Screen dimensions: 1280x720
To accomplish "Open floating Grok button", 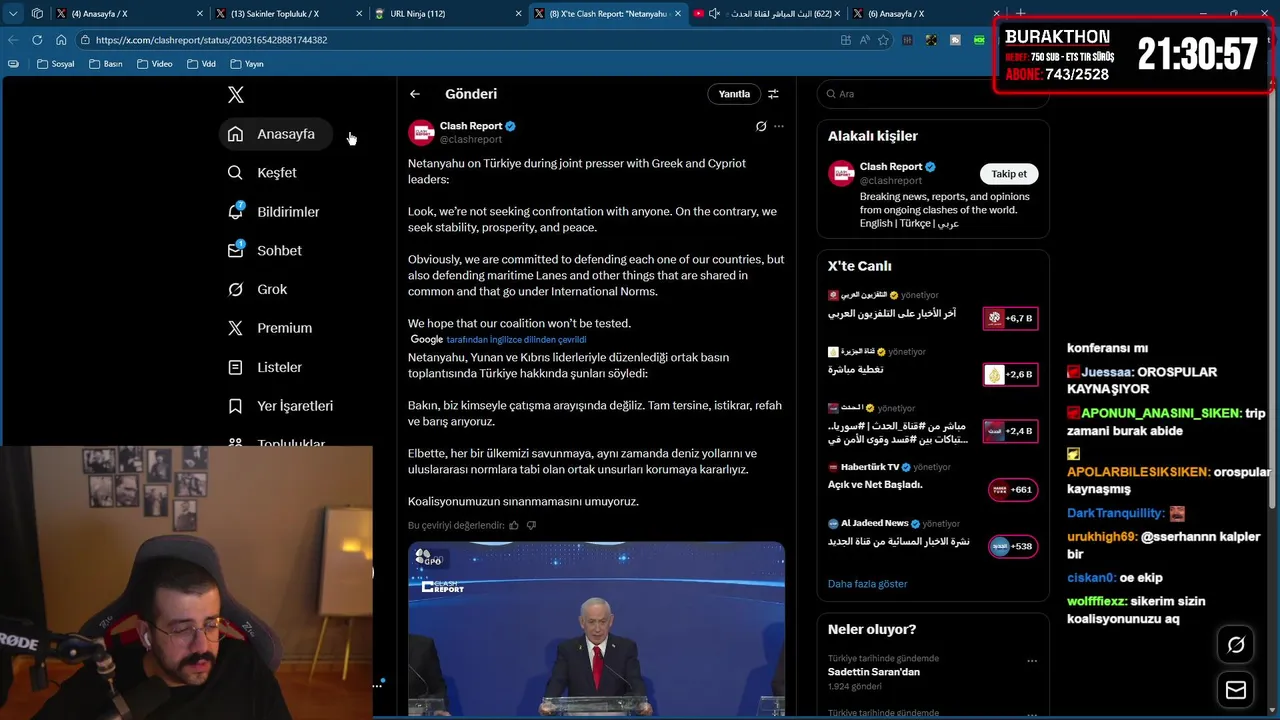I will 1236,646.
